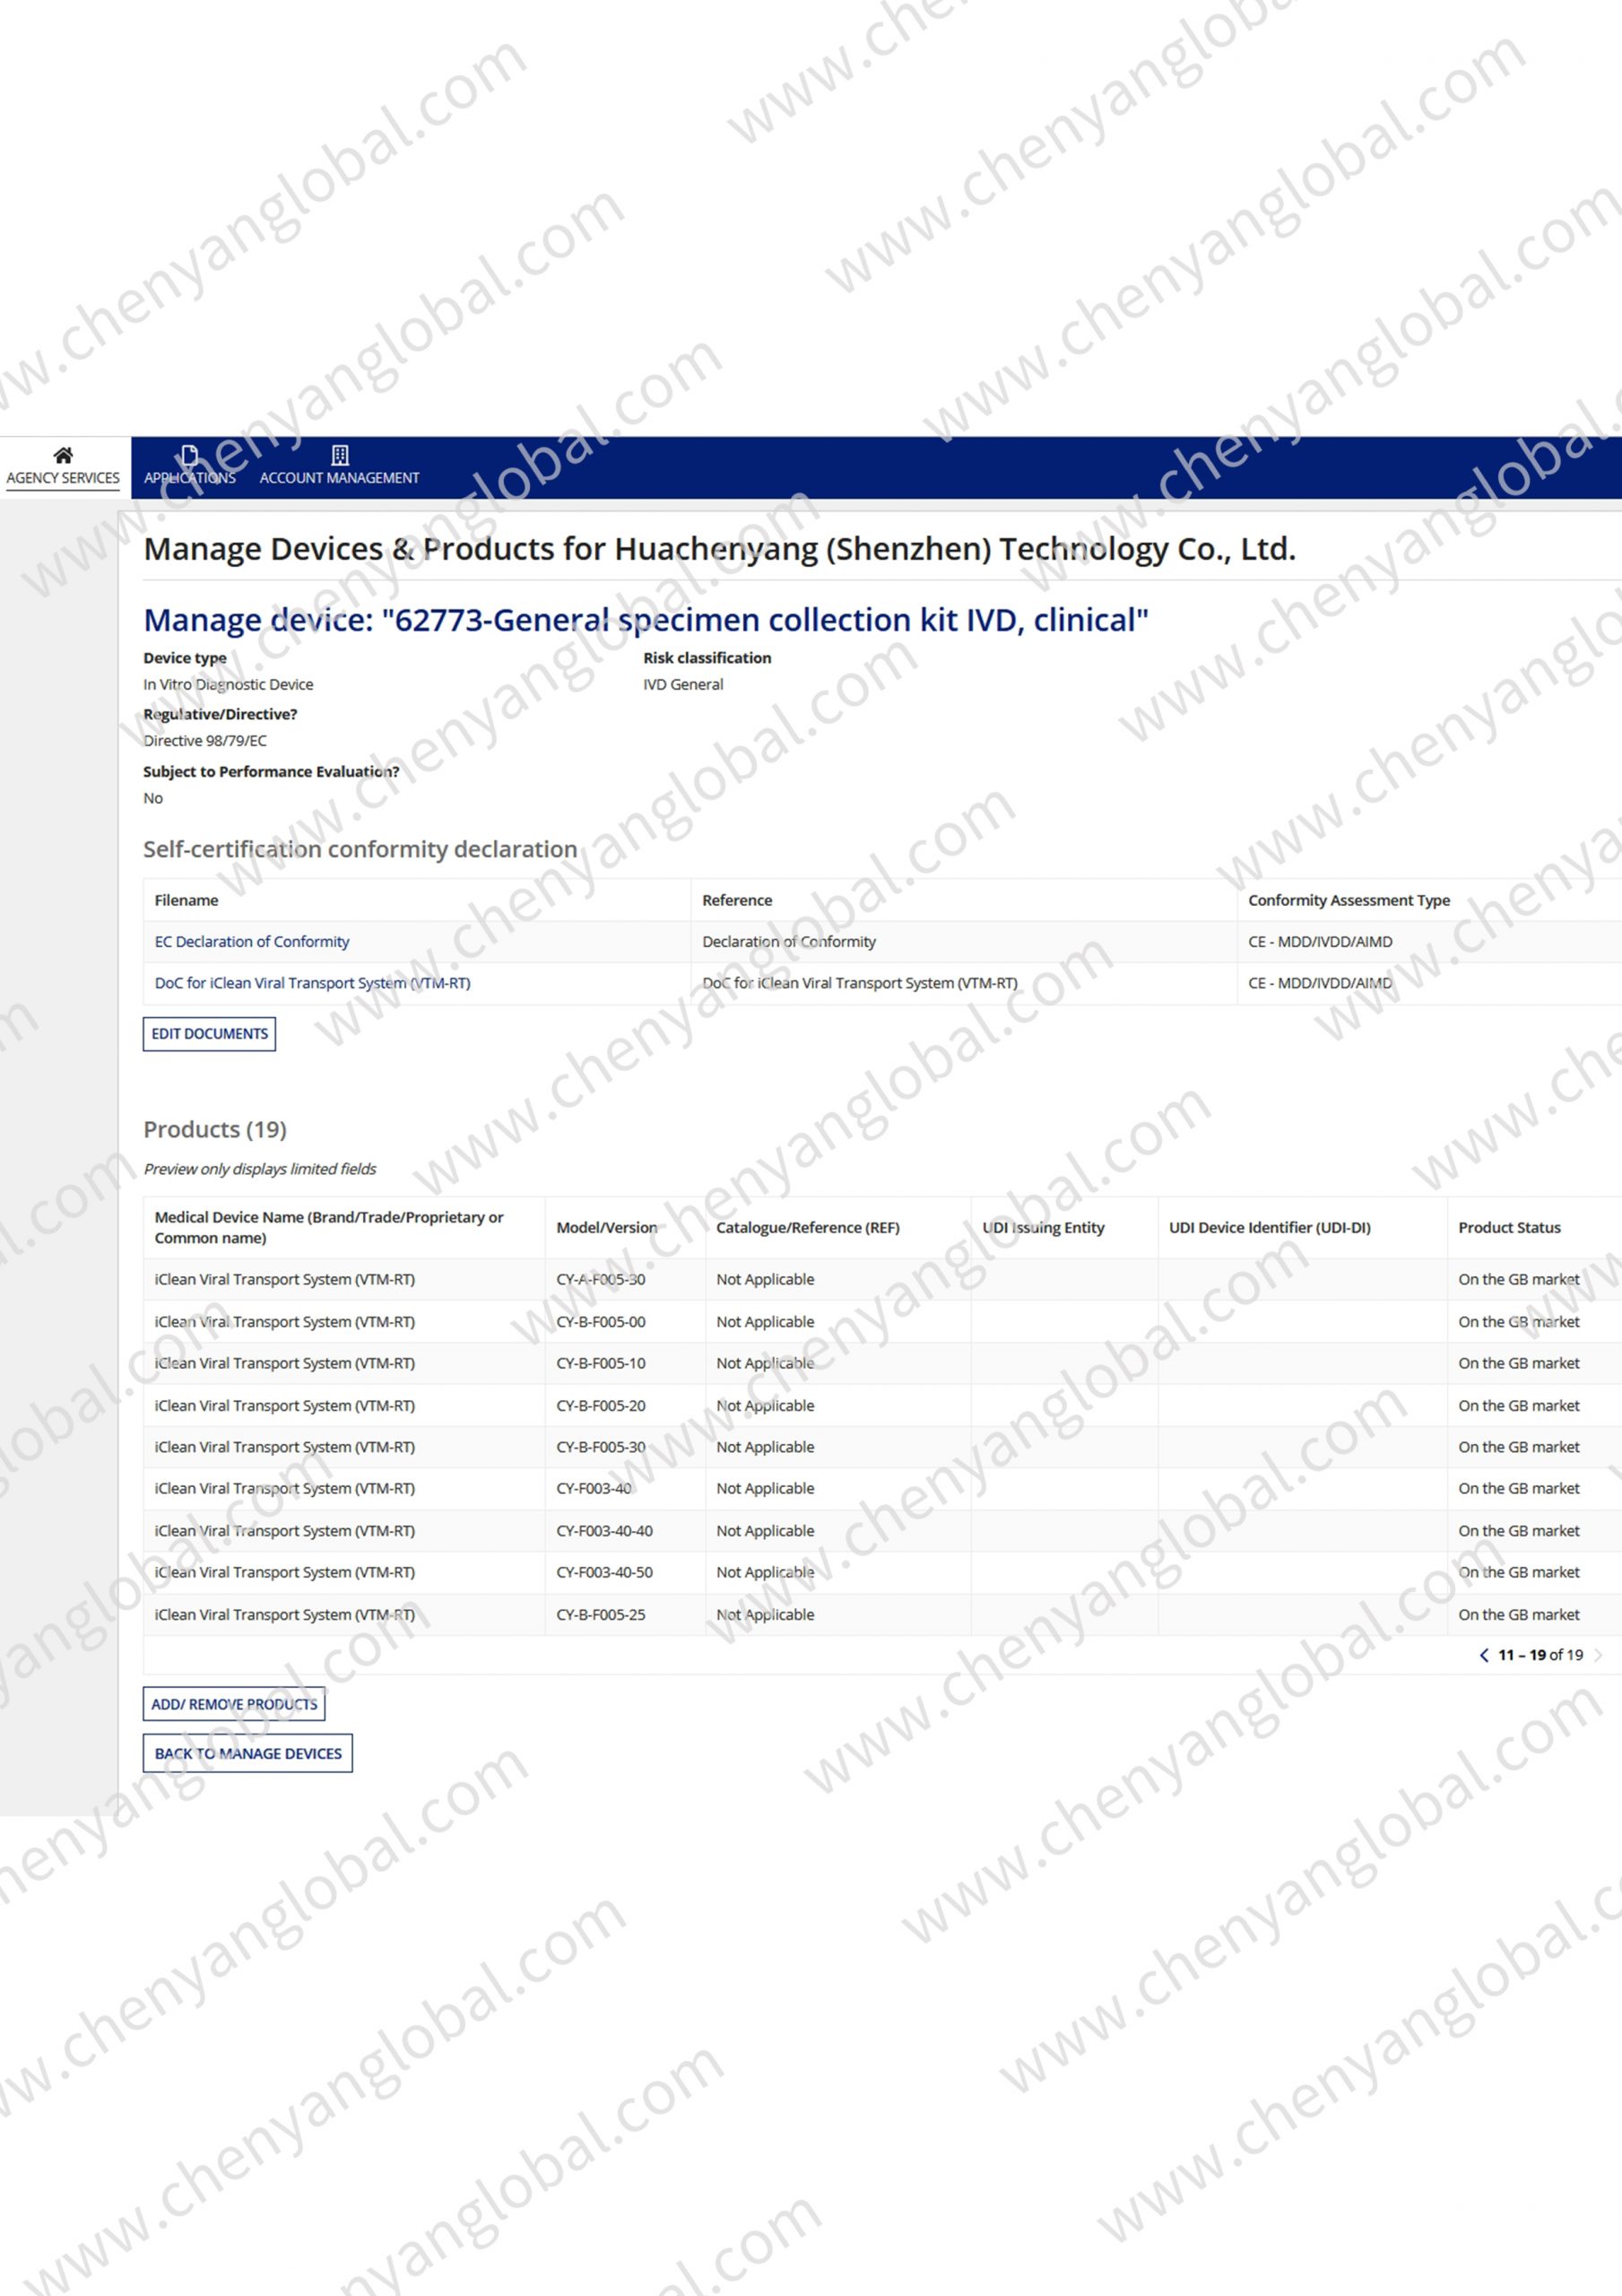Open EC Declaration of Conformity file
Screen dimensions: 1622x2296
pyautogui.click(x=252, y=941)
